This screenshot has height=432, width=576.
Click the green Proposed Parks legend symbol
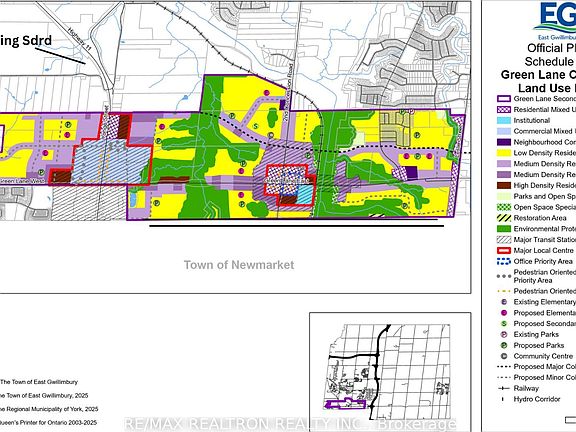pyautogui.click(x=504, y=345)
